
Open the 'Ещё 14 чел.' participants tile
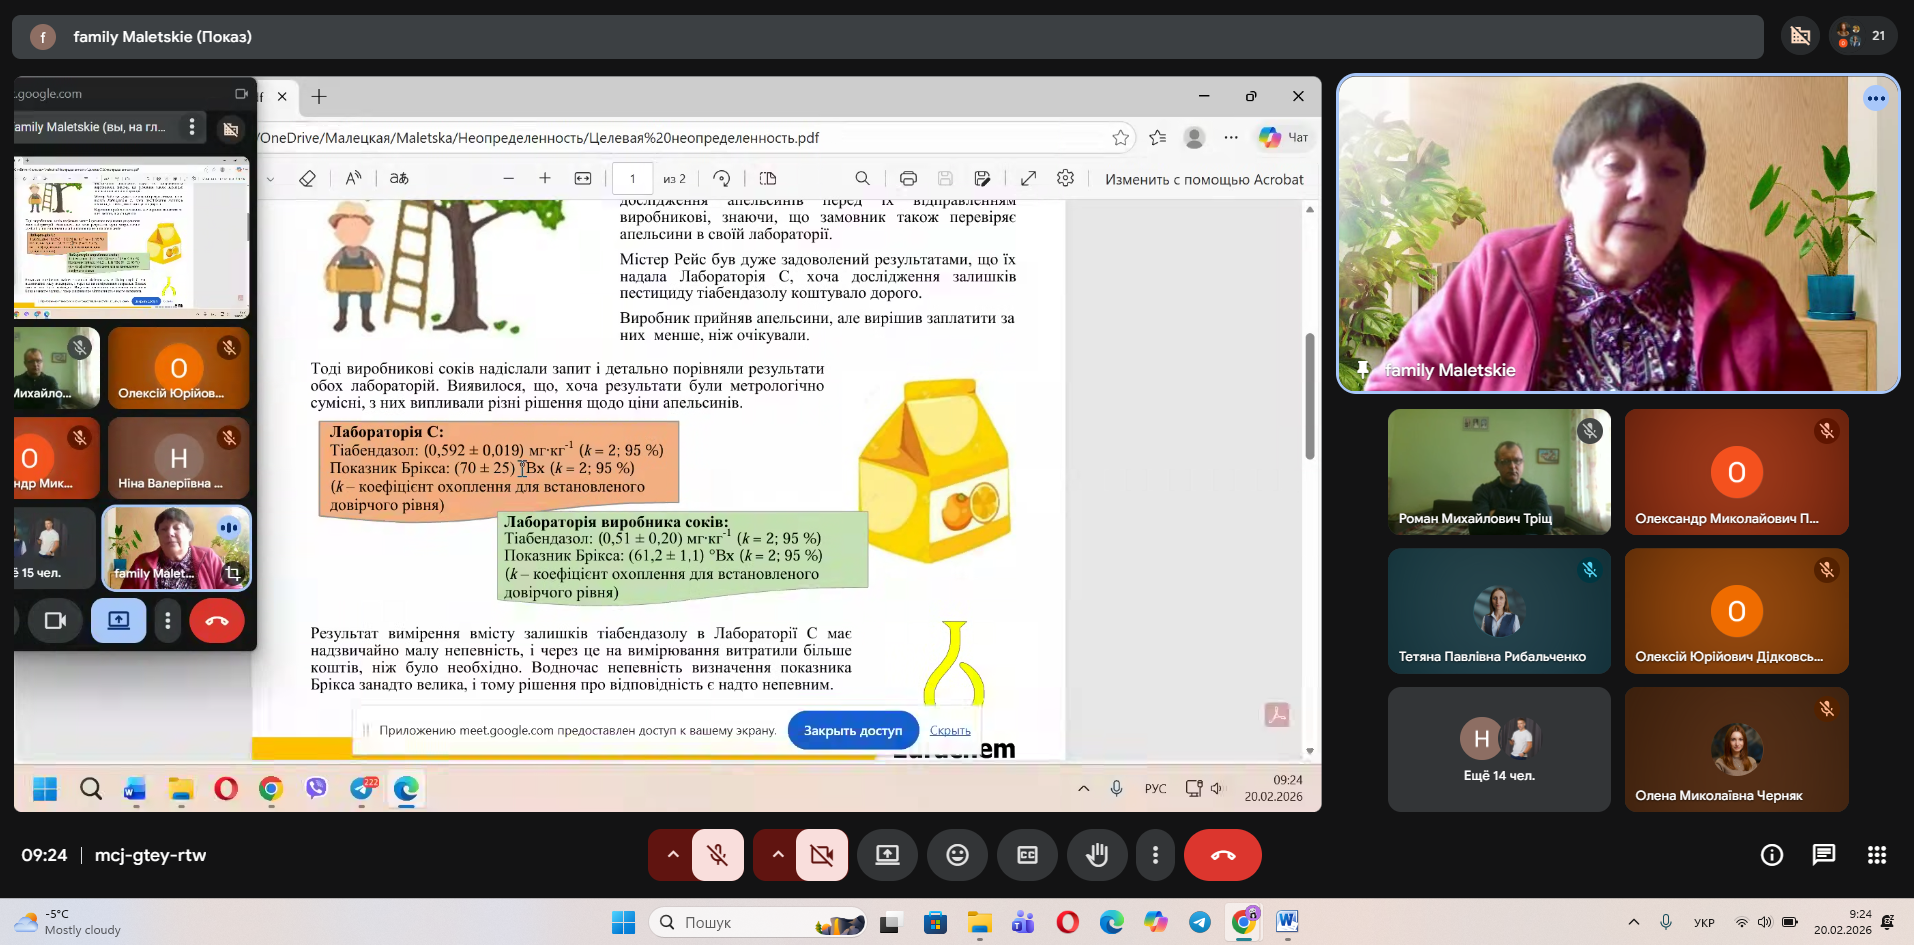(1498, 749)
